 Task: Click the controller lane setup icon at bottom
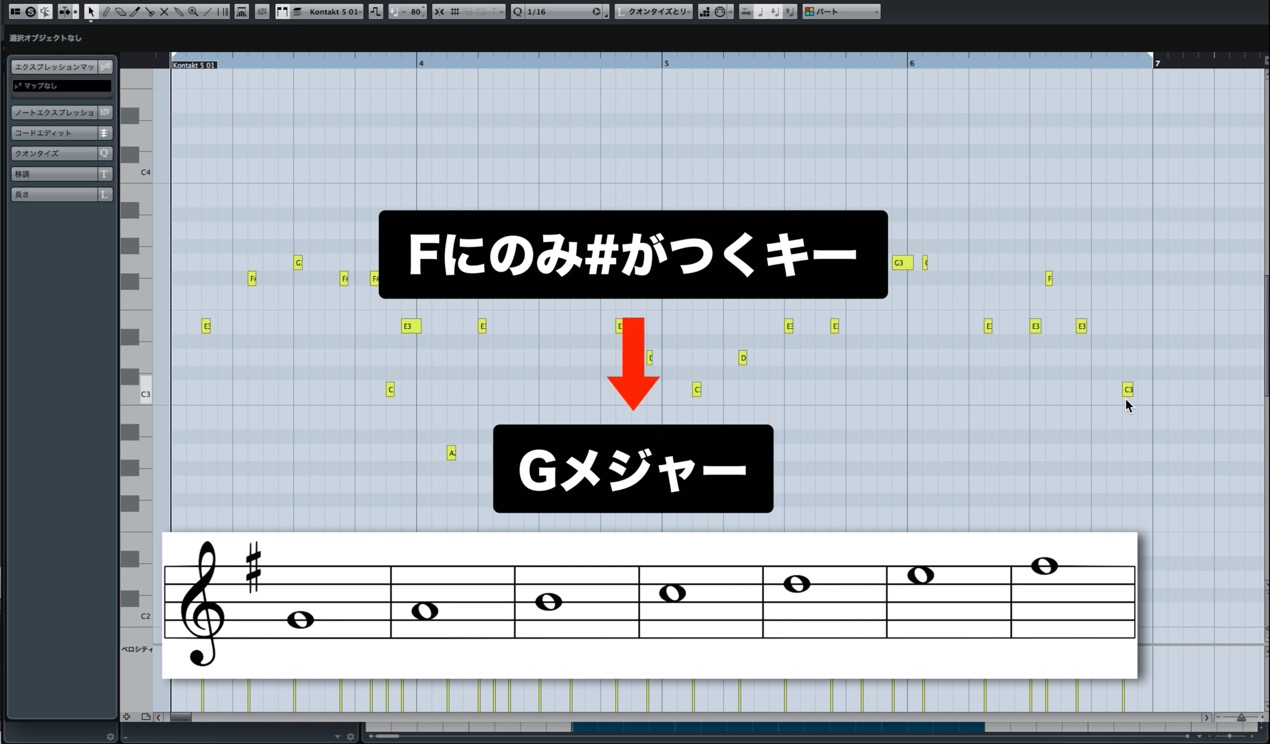pyautogui.click(x=146, y=717)
